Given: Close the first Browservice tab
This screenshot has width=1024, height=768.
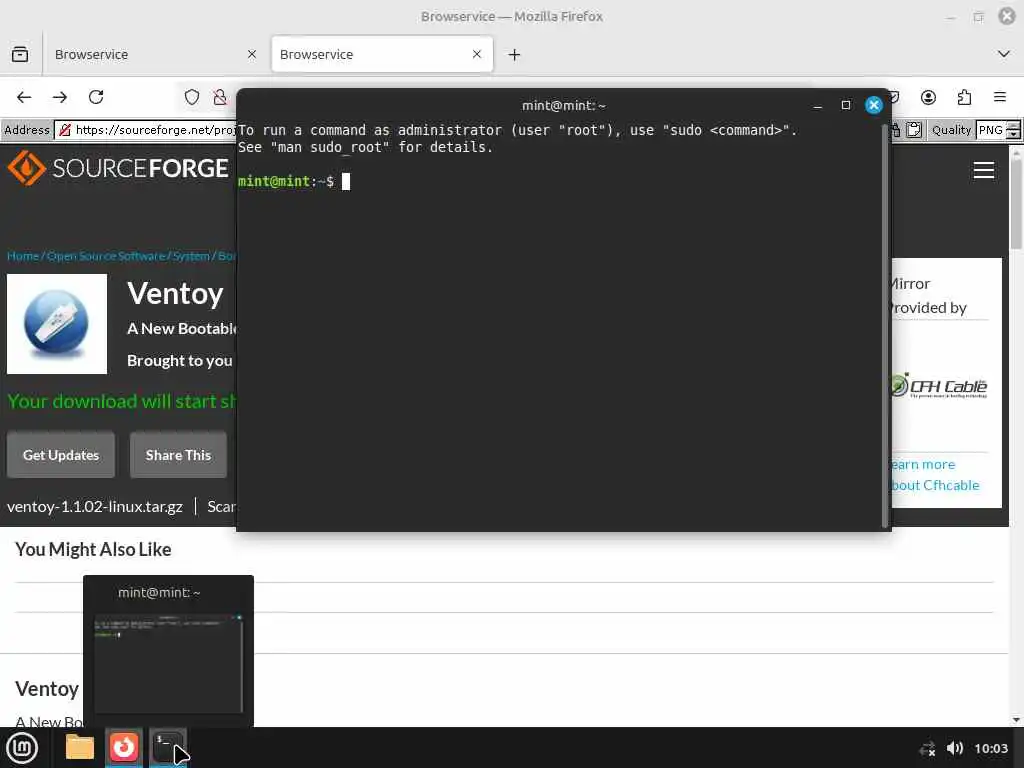Looking at the screenshot, I should point(251,54).
